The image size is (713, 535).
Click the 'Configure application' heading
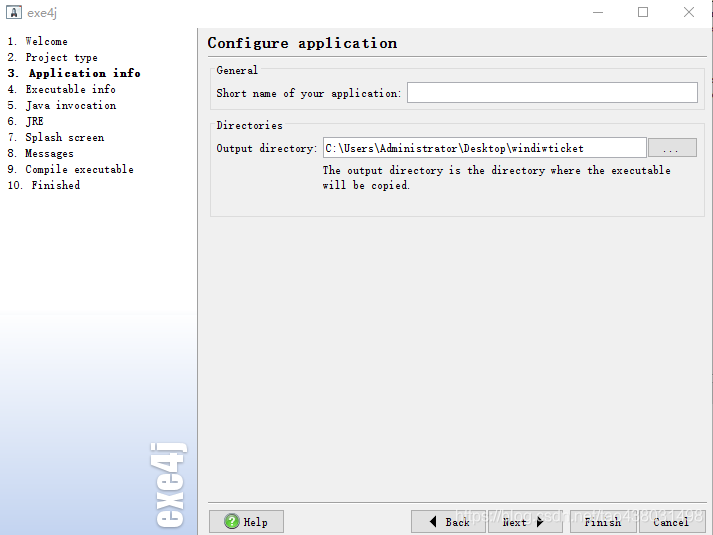tap(302, 43)
